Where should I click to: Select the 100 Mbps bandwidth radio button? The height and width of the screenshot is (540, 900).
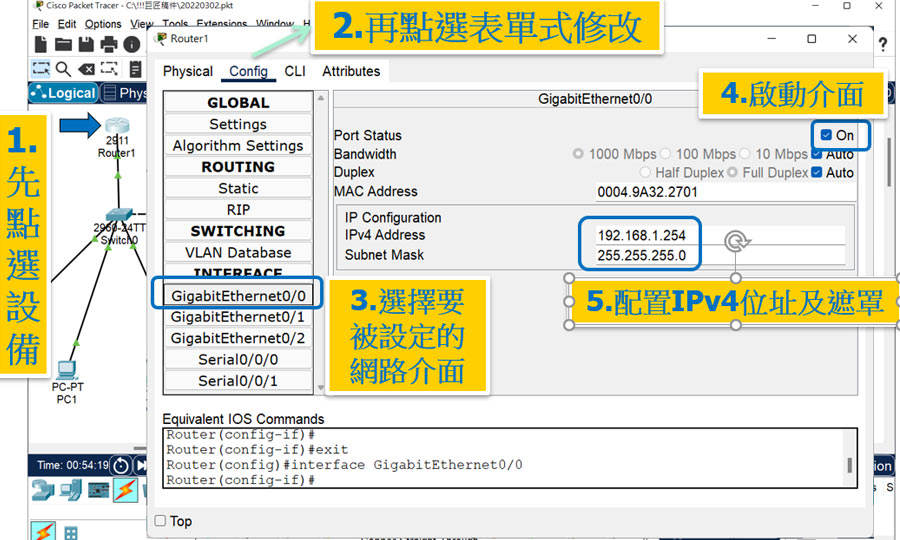tap(665, 153)
